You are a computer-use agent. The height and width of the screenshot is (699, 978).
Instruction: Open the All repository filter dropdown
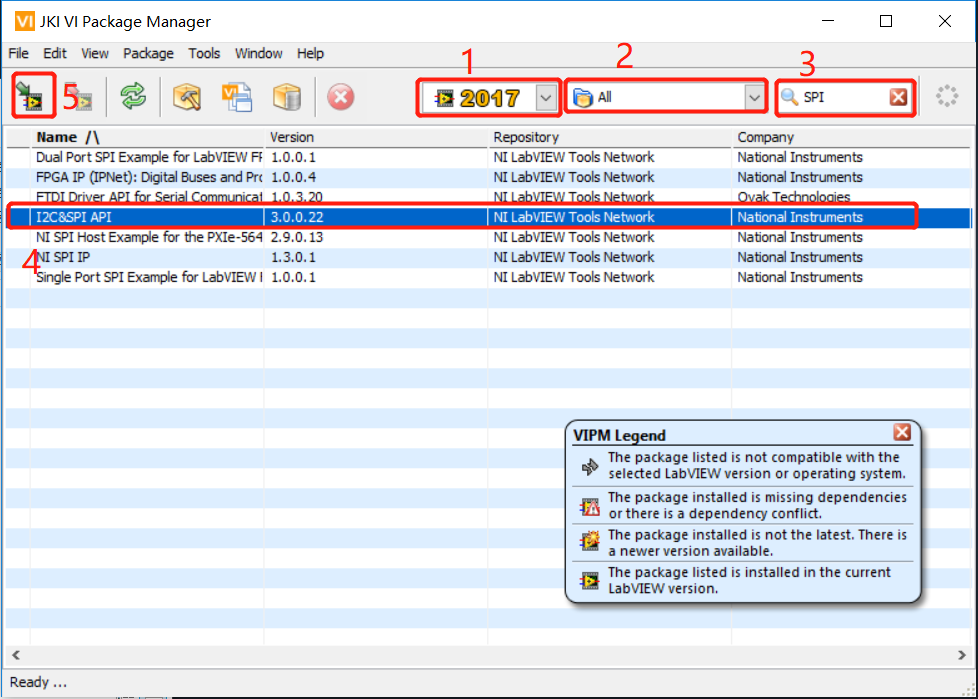click(754, 98)
